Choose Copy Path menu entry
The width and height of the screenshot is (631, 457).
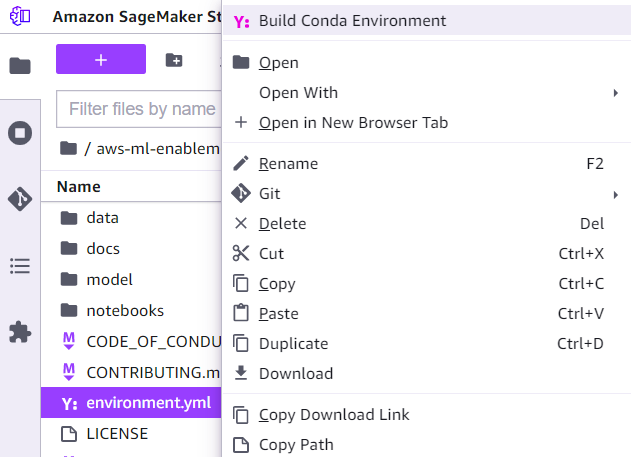click(427, 445)
